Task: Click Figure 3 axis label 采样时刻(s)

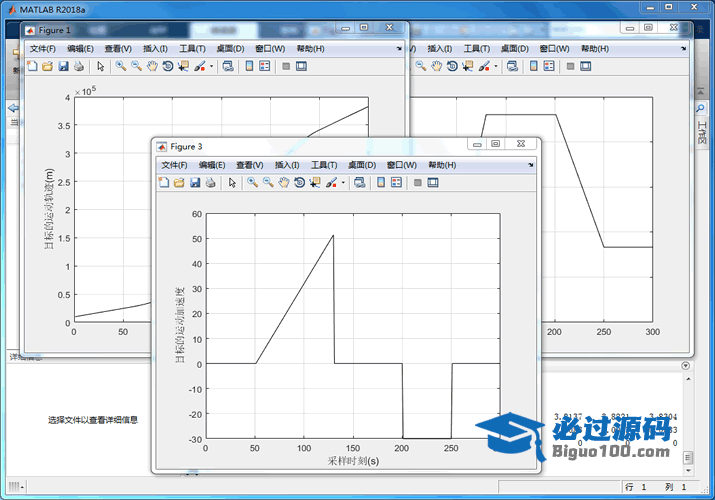Action: (353, 461)
